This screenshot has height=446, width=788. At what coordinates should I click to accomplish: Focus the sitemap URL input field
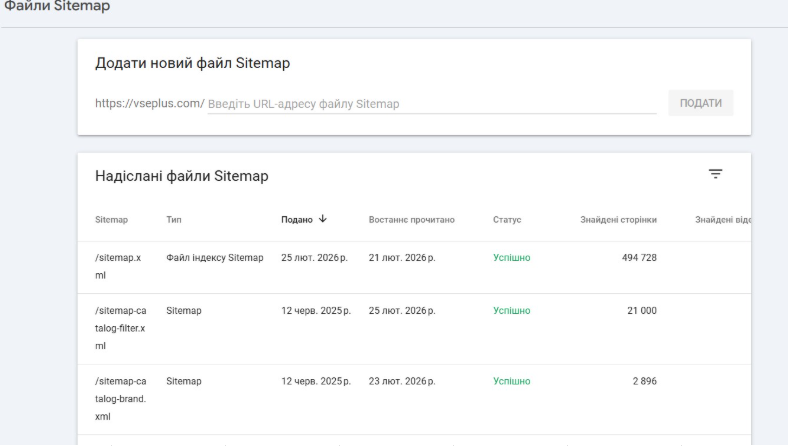point(431,104)
